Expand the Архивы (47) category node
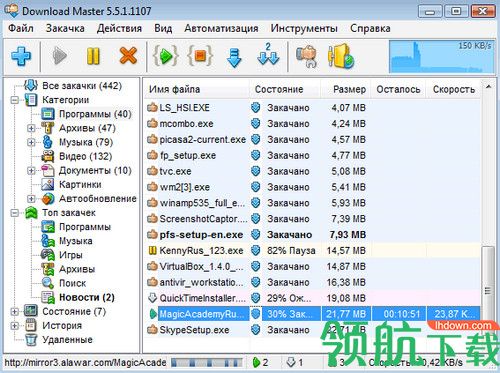This screenshot has width=500, height=373. (x=31, y=128)
